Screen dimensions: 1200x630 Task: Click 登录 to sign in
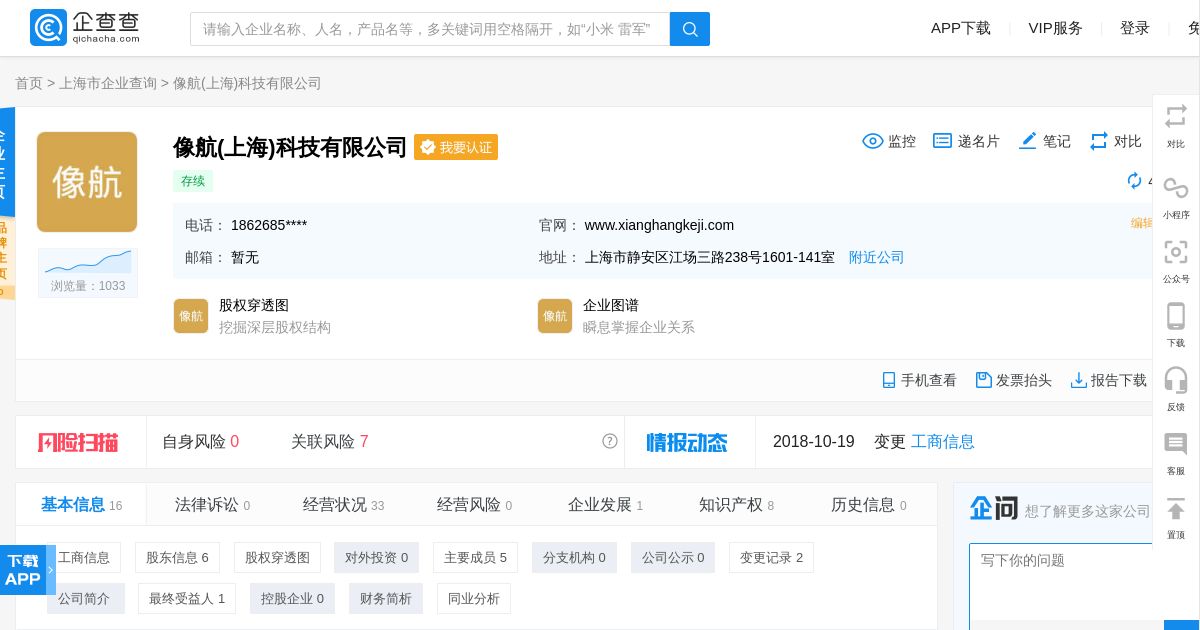point(1135,28)
